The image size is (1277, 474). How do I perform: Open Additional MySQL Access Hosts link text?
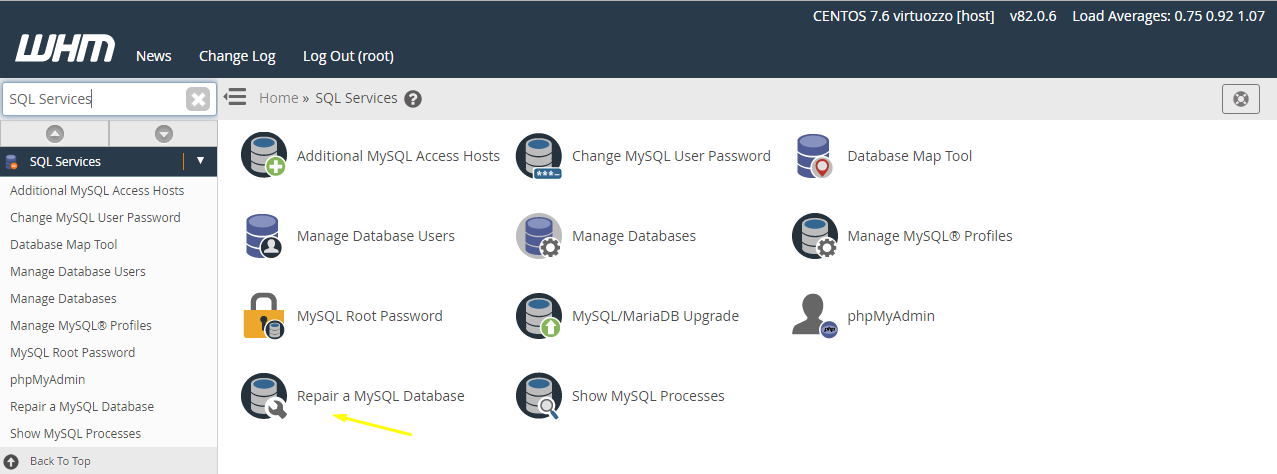pyautogui.click(x=398, y=156)
